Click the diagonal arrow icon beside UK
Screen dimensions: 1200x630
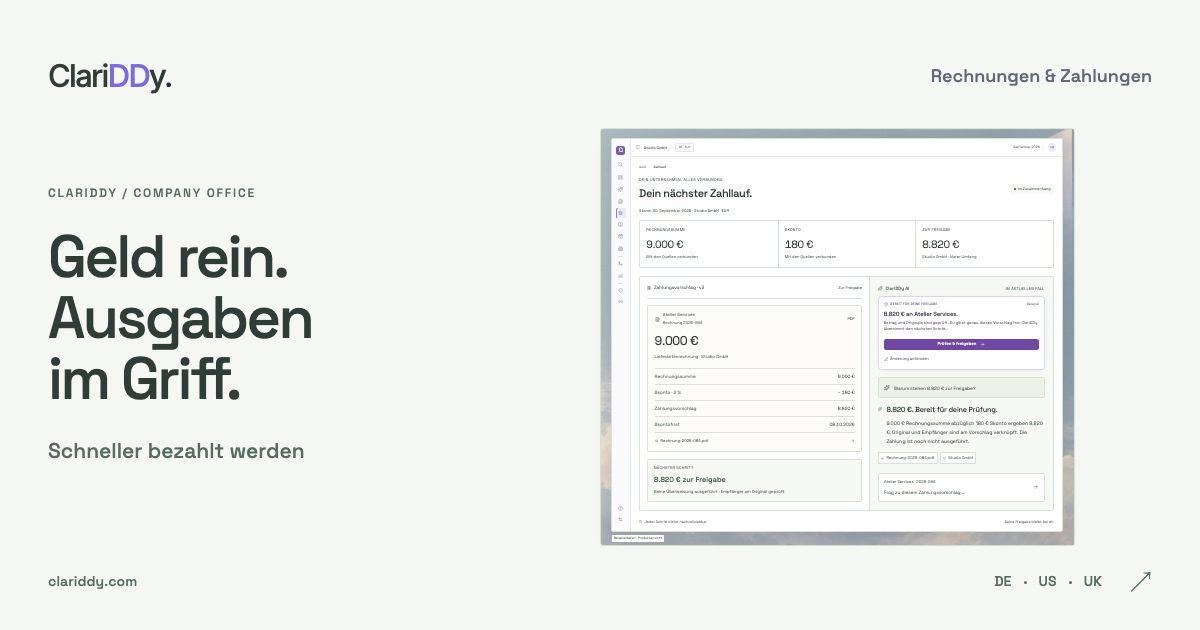tap(1140, 581)
